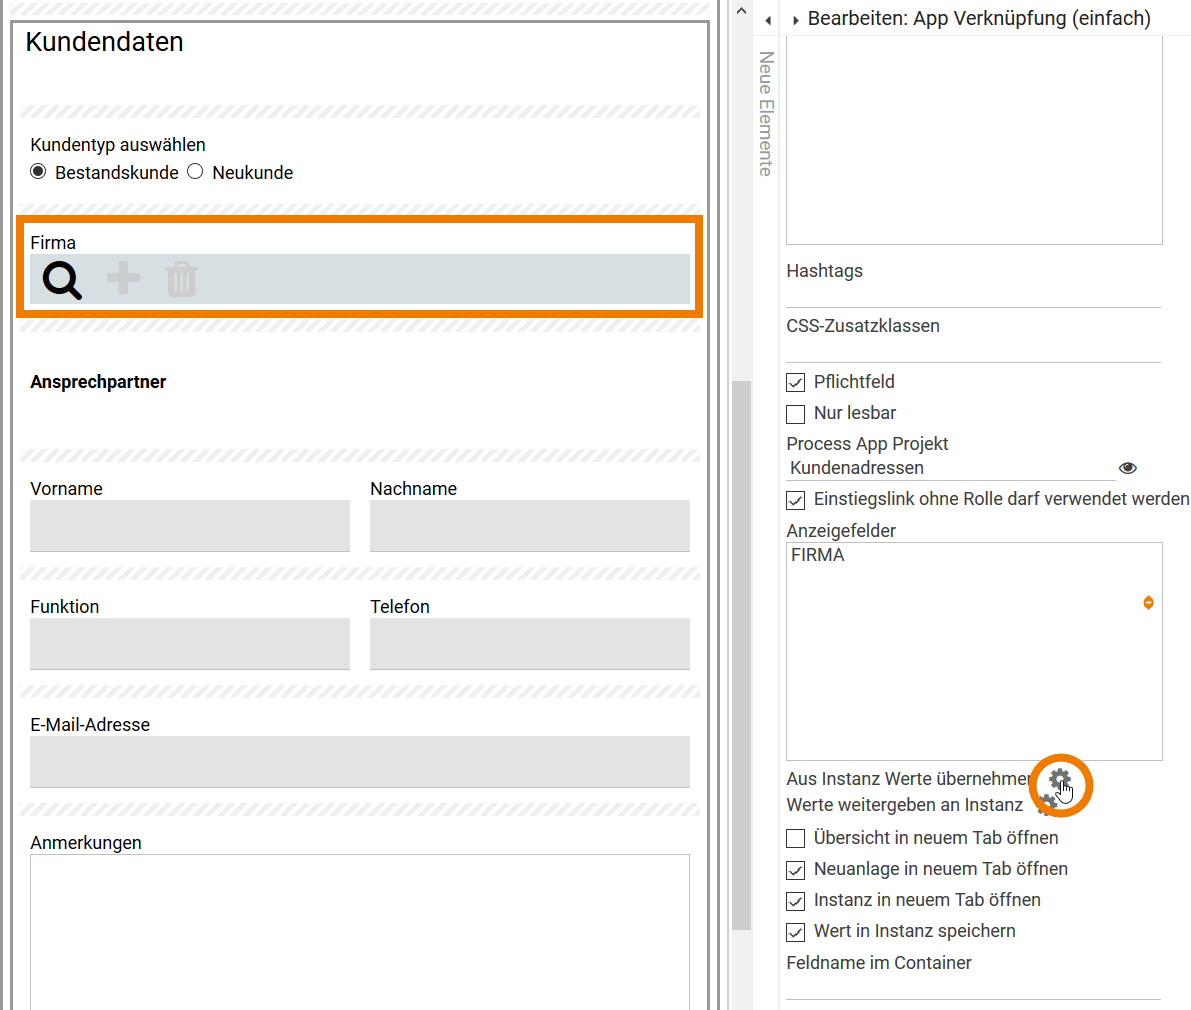Open gear settings for Aus Instanz Werte übernehmen
Viewport: 1191px width, 1010px height.
(x=1059, y=779)
